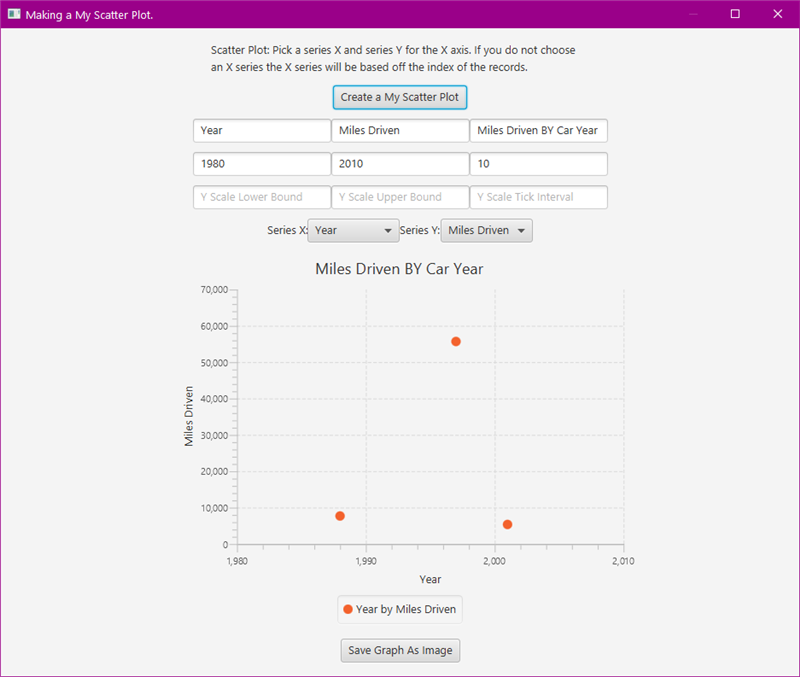Click the data point just before year 1990
Screen dimensions: 800x677
click(340, 516)
